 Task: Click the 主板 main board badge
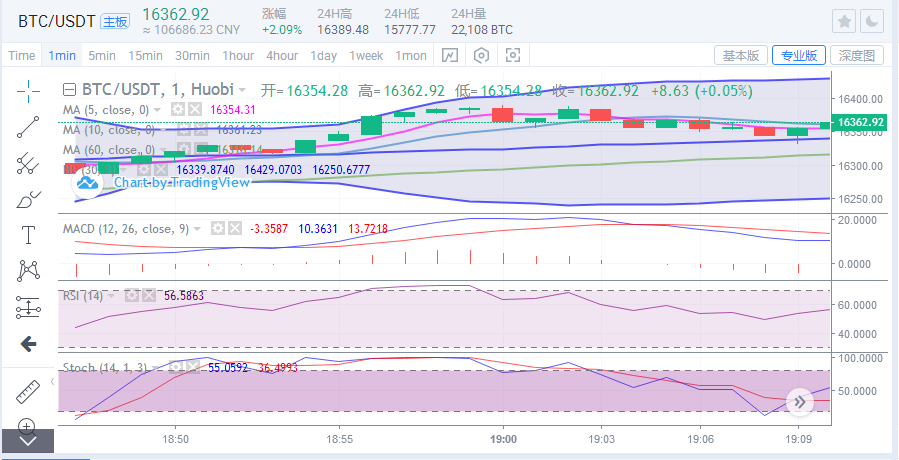point(115,22)
